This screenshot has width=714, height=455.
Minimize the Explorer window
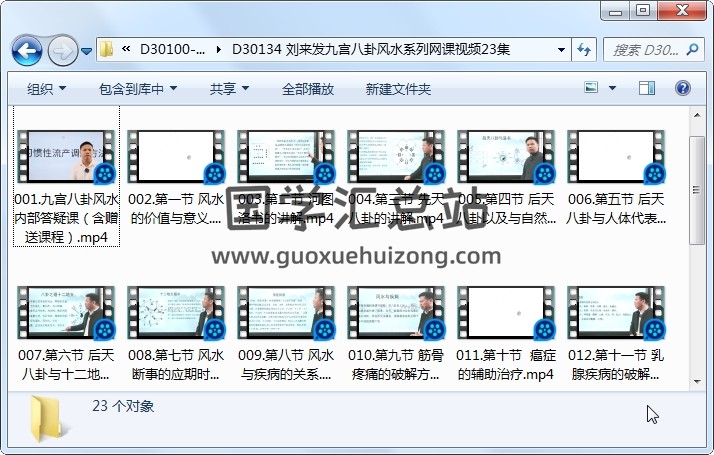(x=615, y=11)
